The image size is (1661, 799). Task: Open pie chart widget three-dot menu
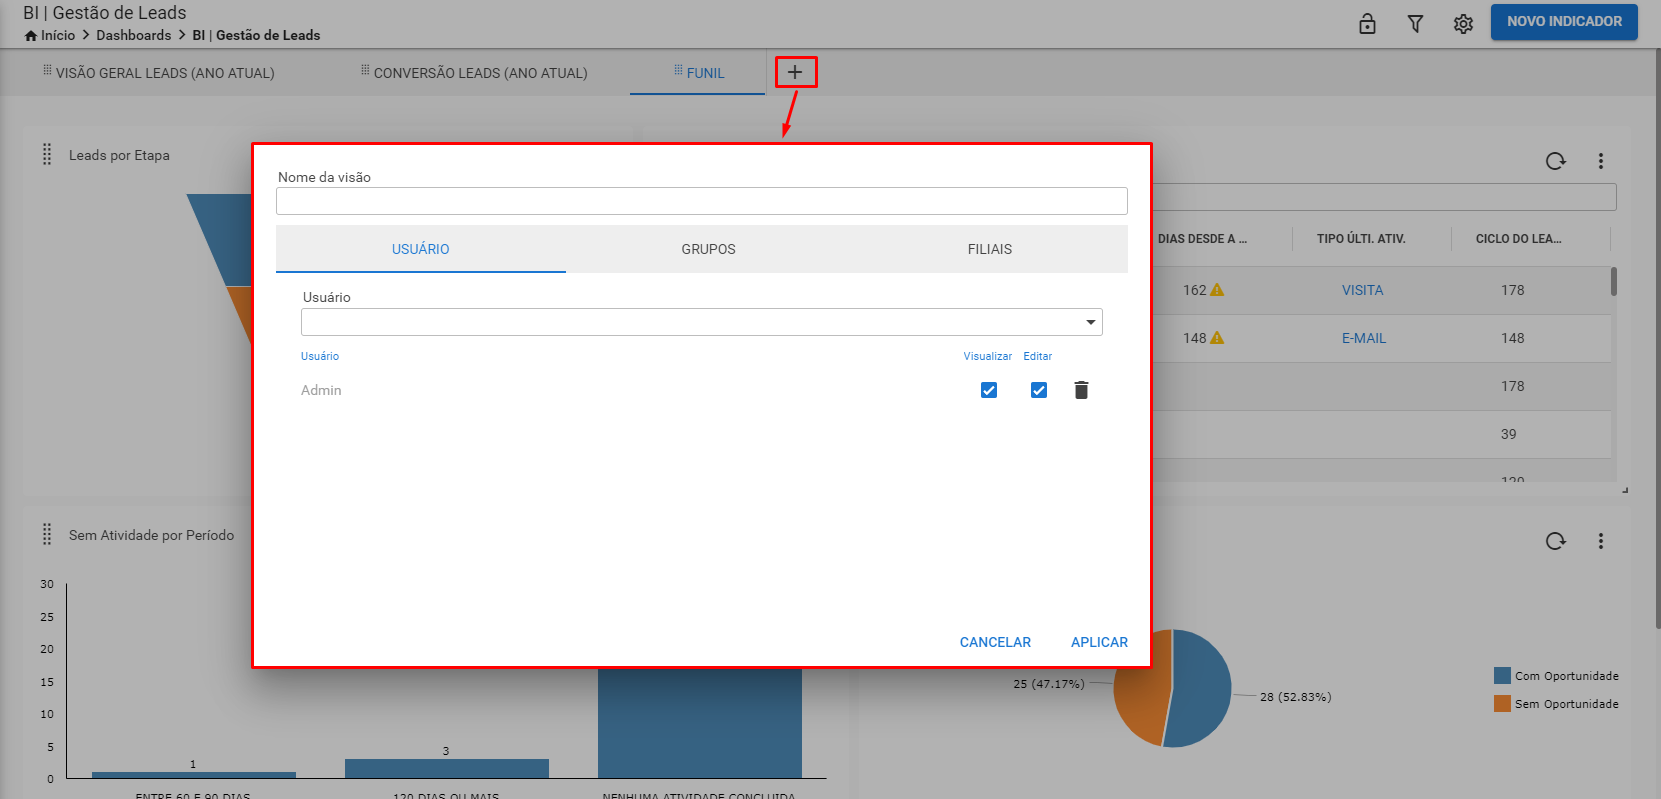click(x=1601, y=541)
